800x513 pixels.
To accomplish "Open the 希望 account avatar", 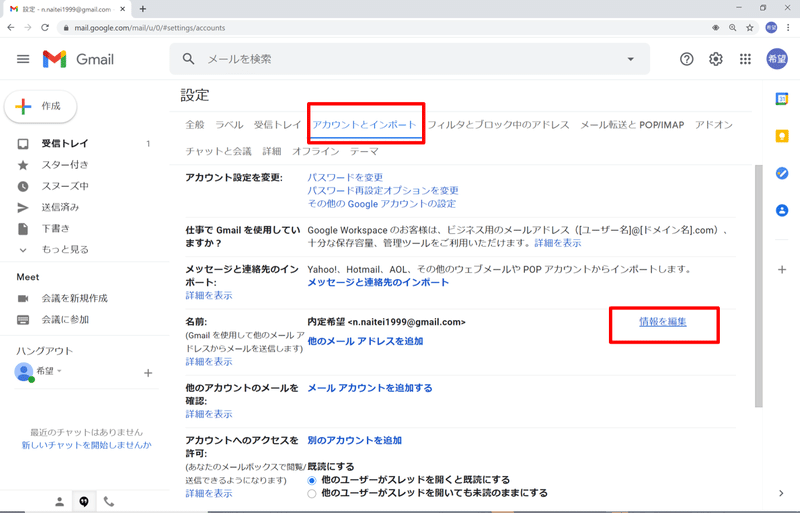I will (777, 59).
